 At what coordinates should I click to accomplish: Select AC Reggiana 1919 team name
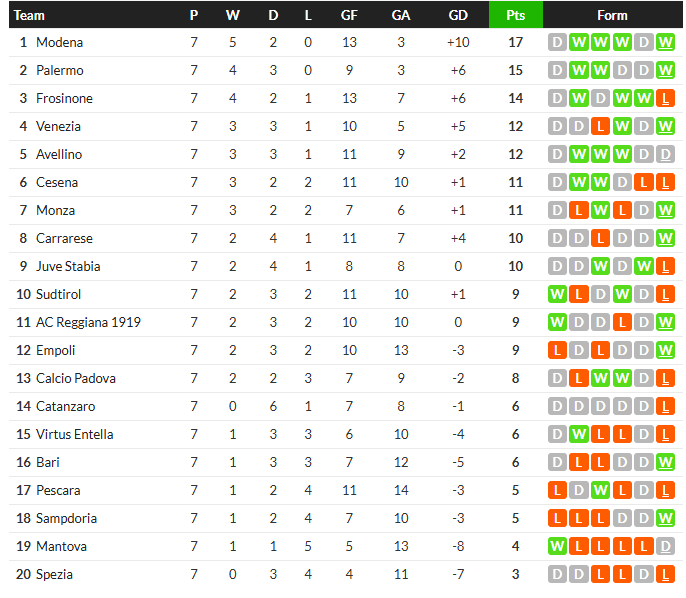(x=88, y=323)
